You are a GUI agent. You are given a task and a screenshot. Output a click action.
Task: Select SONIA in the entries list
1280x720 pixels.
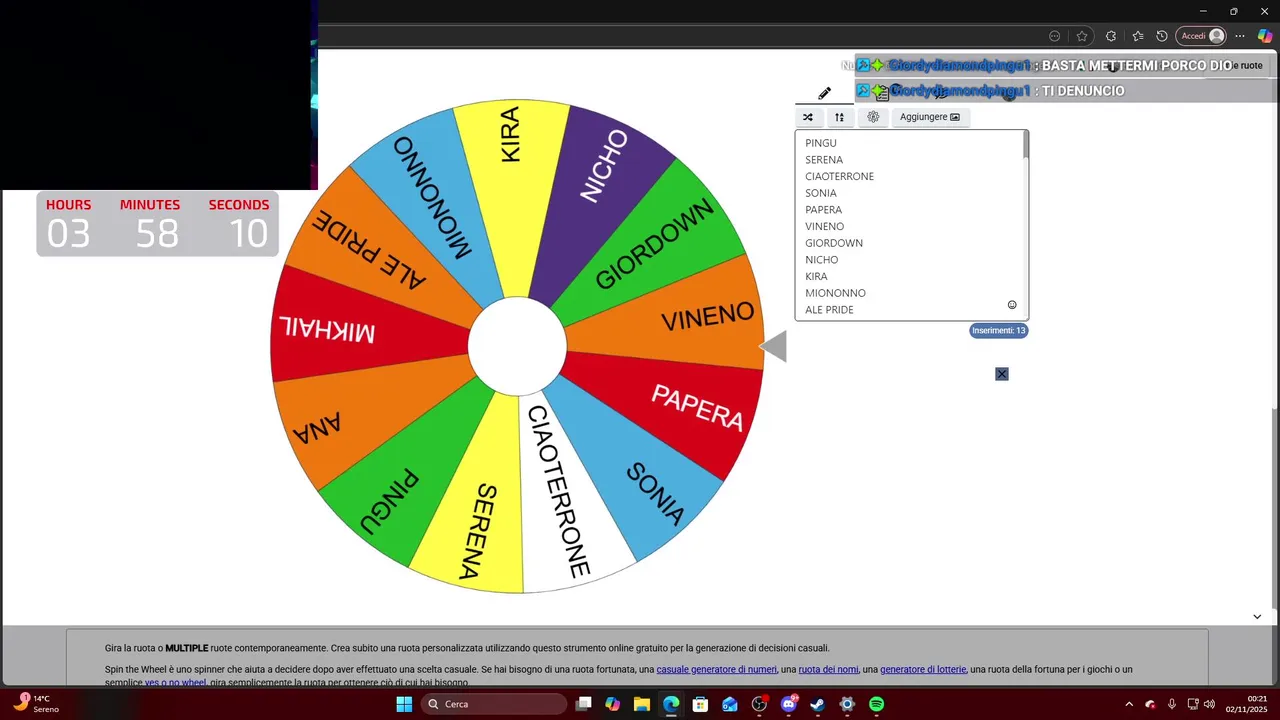click(821, 193)
